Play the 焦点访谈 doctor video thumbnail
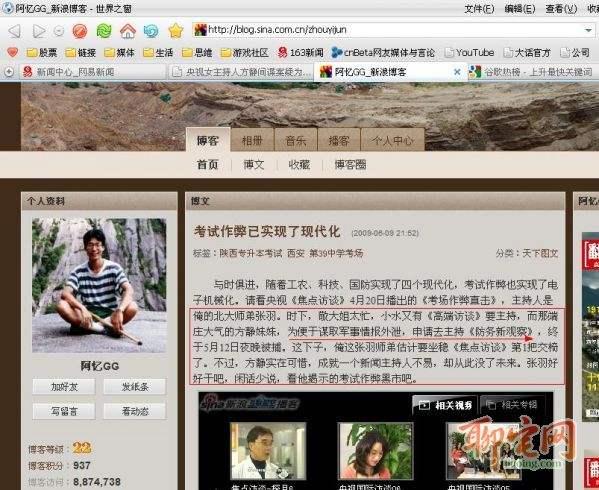This screenshot has height=490, width=599. click(268, 451)
